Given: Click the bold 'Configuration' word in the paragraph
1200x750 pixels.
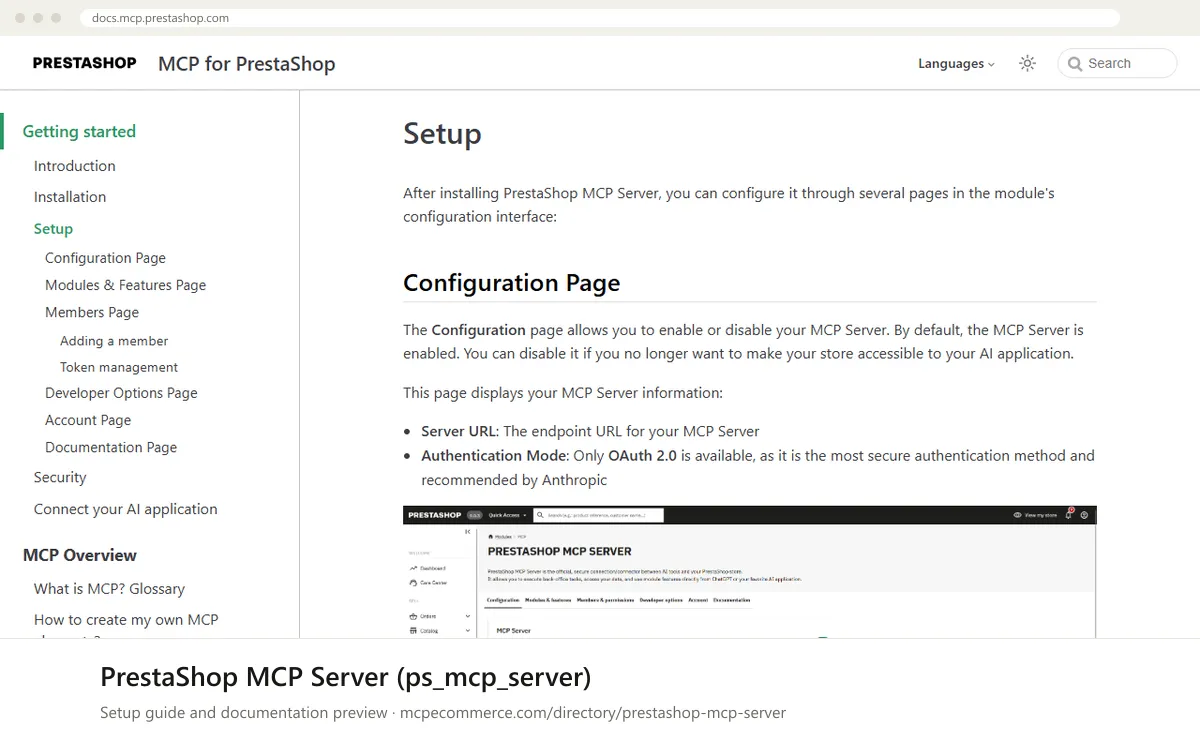Looking at the screenshot, I should [x=478, y=329].
